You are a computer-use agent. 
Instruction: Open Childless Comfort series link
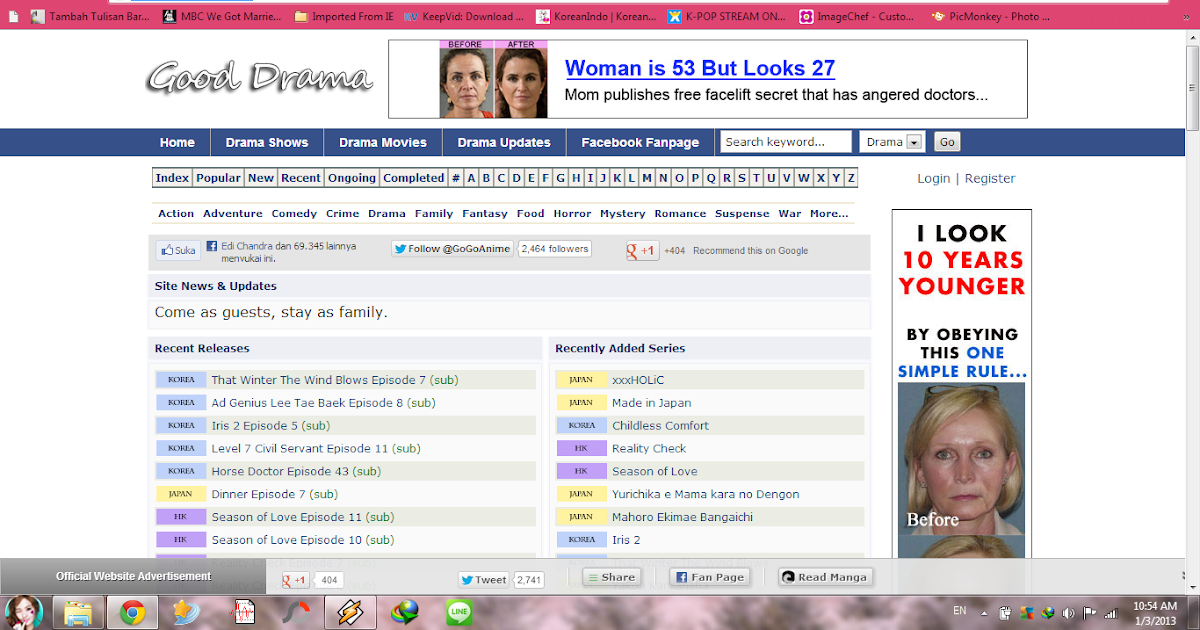660,425
